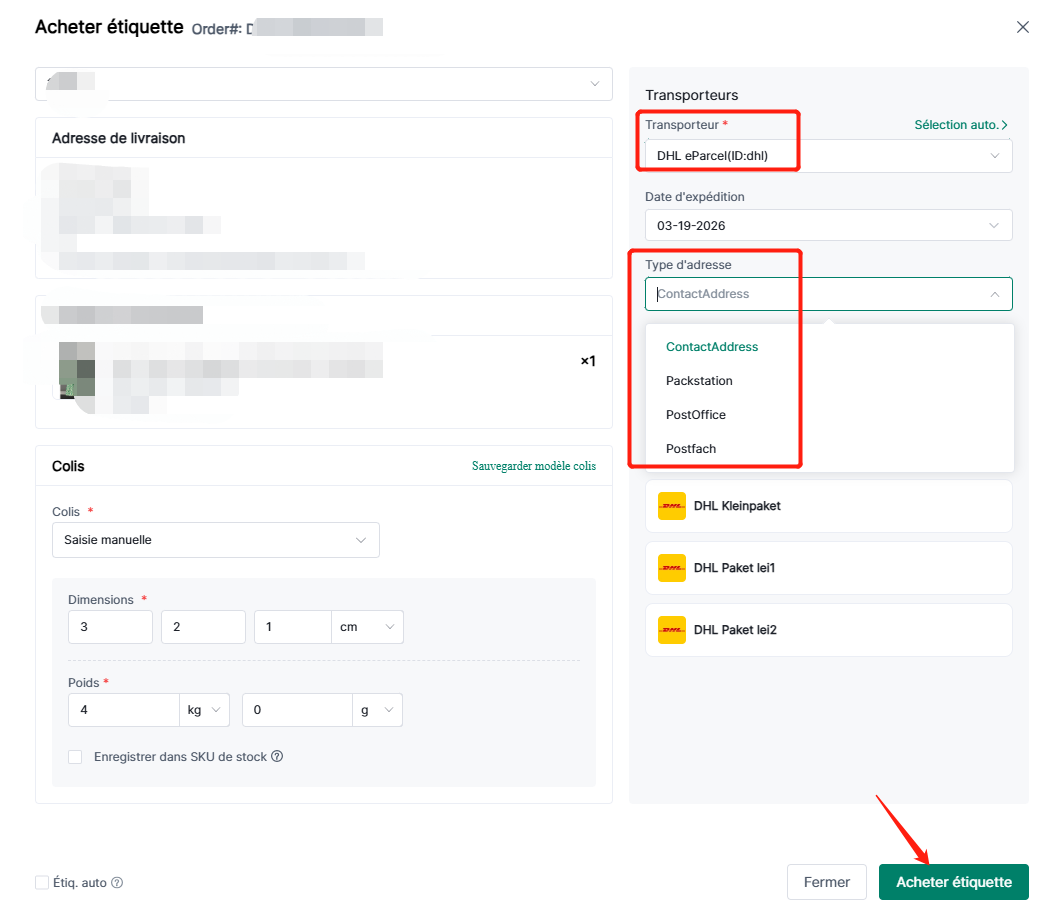The width and height of the screenshot is (1060, 908).
Task: Open Sélection auto. link
Action: pos(960,125)
